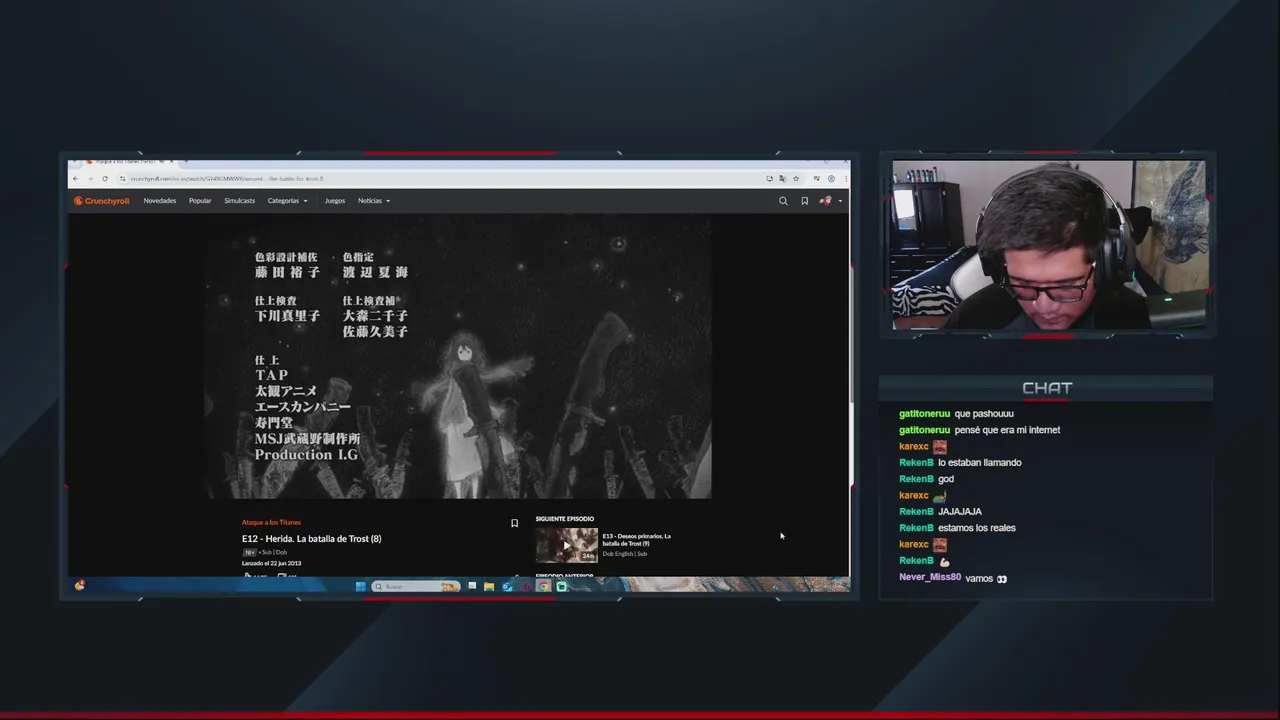
Task: Play next episode E13 thumbnail
Action: pos(566,545)
